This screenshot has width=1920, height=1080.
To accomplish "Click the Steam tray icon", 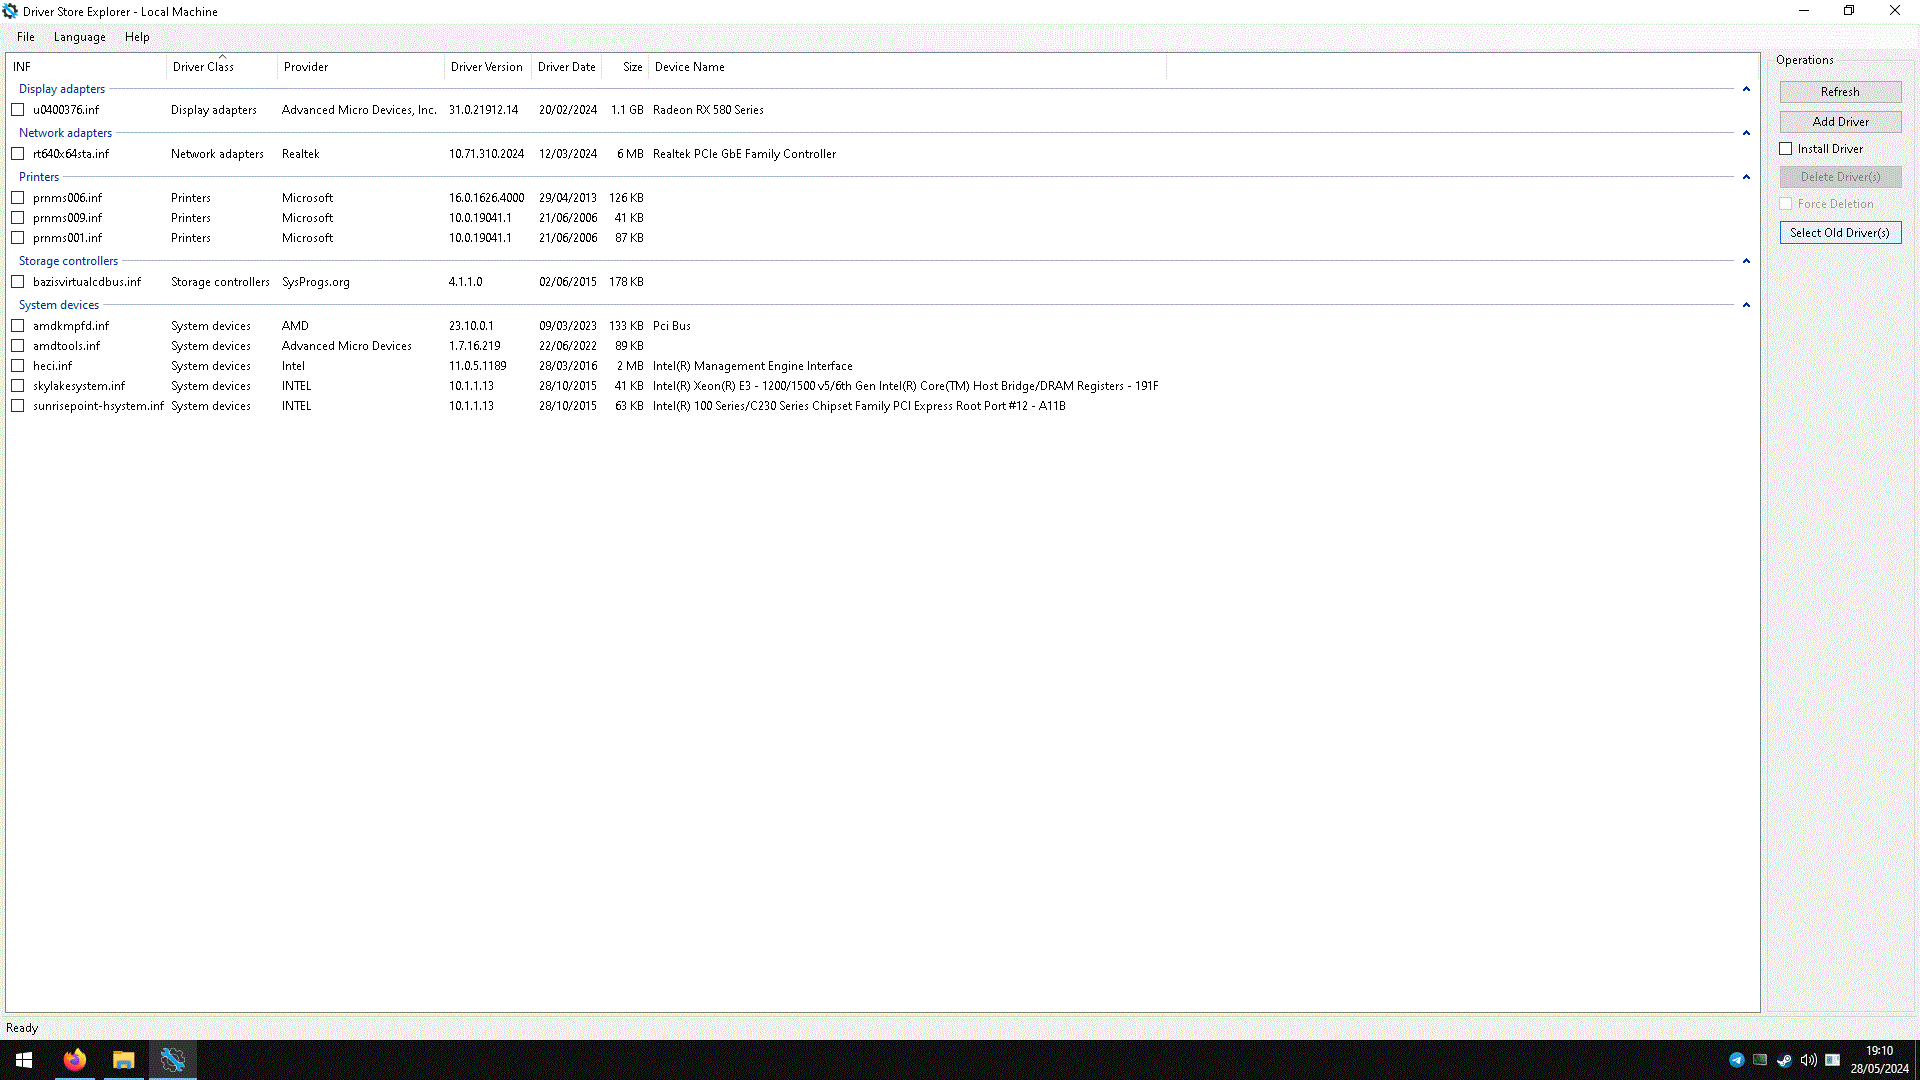I will click(1784, 1060).
